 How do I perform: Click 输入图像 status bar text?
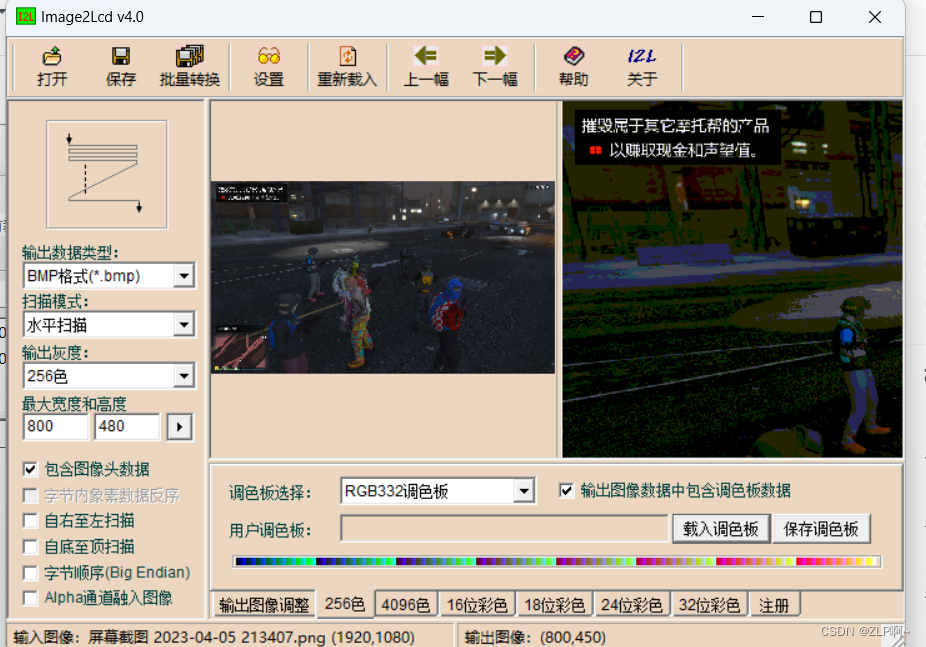(x=214, y=638)
